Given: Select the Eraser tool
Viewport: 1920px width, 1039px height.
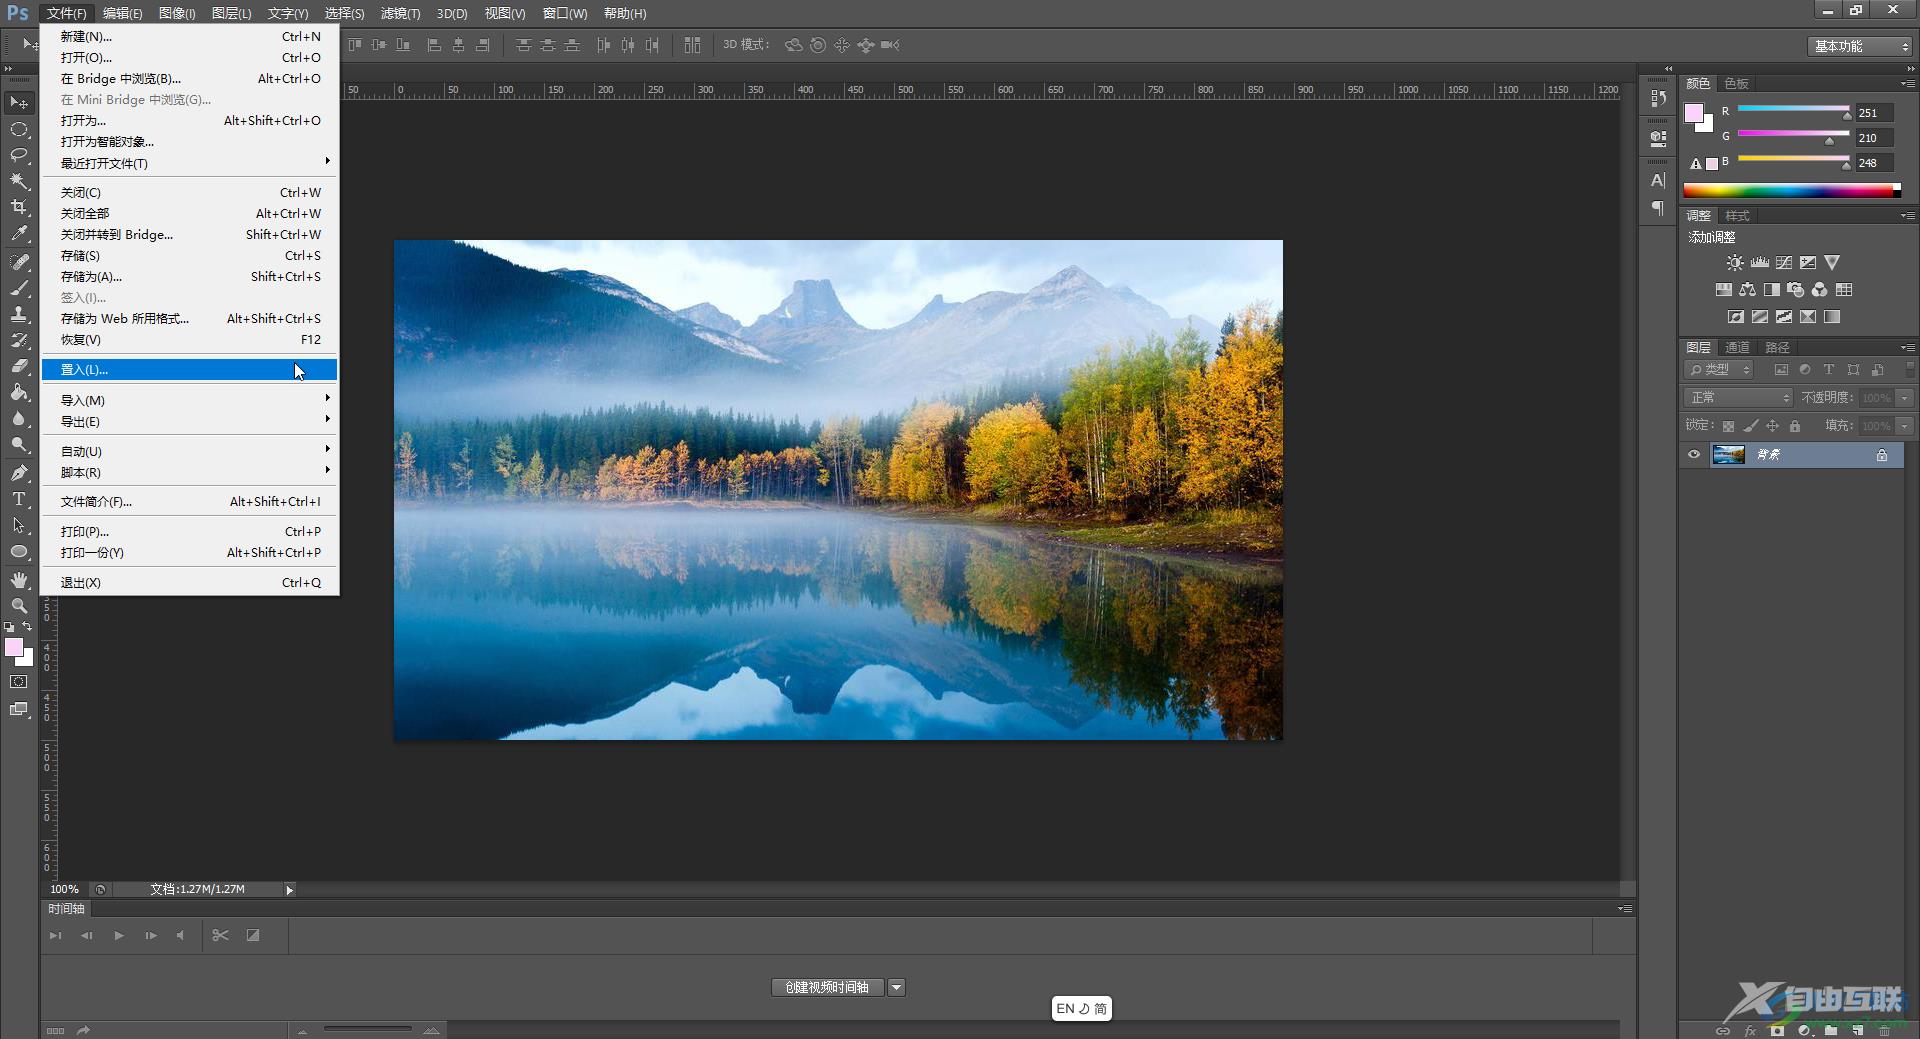Looking at the screenshot, I should click(x=19, y=366).
